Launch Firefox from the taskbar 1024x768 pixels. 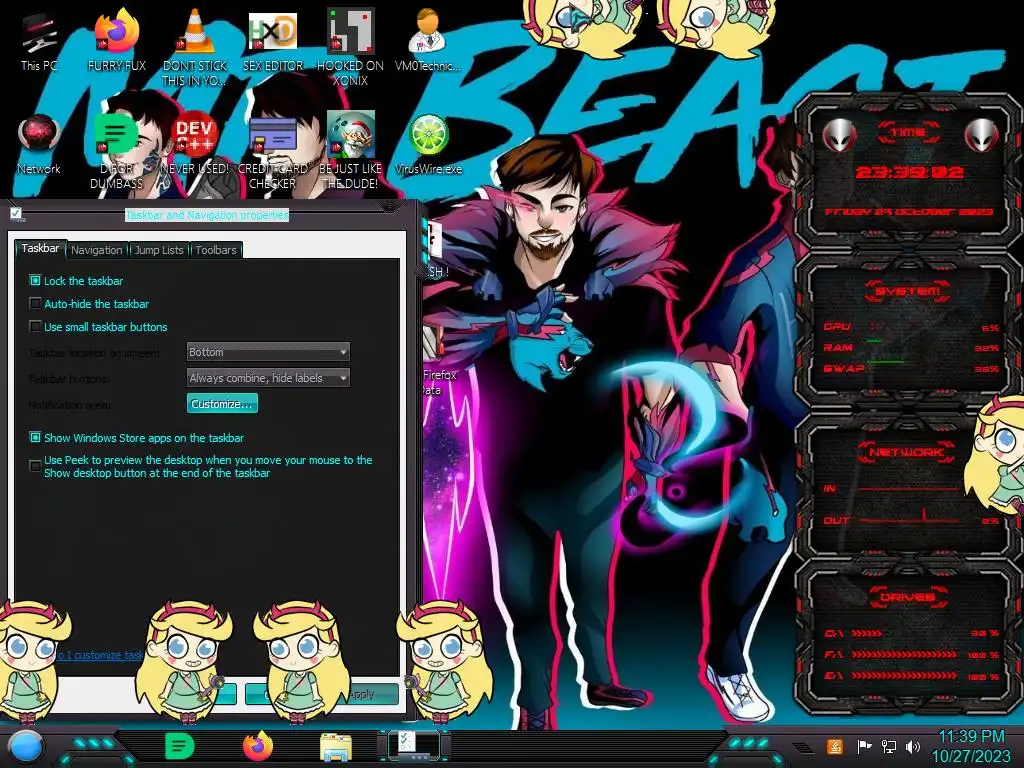258,746
